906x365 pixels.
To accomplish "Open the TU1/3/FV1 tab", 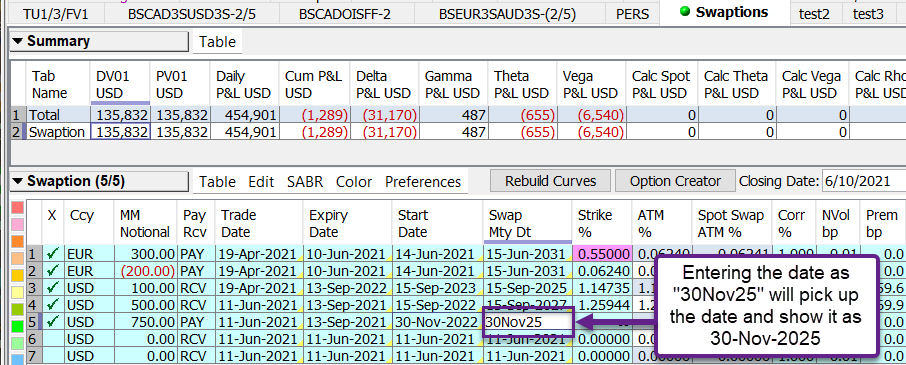I will (x=55, y=13).
